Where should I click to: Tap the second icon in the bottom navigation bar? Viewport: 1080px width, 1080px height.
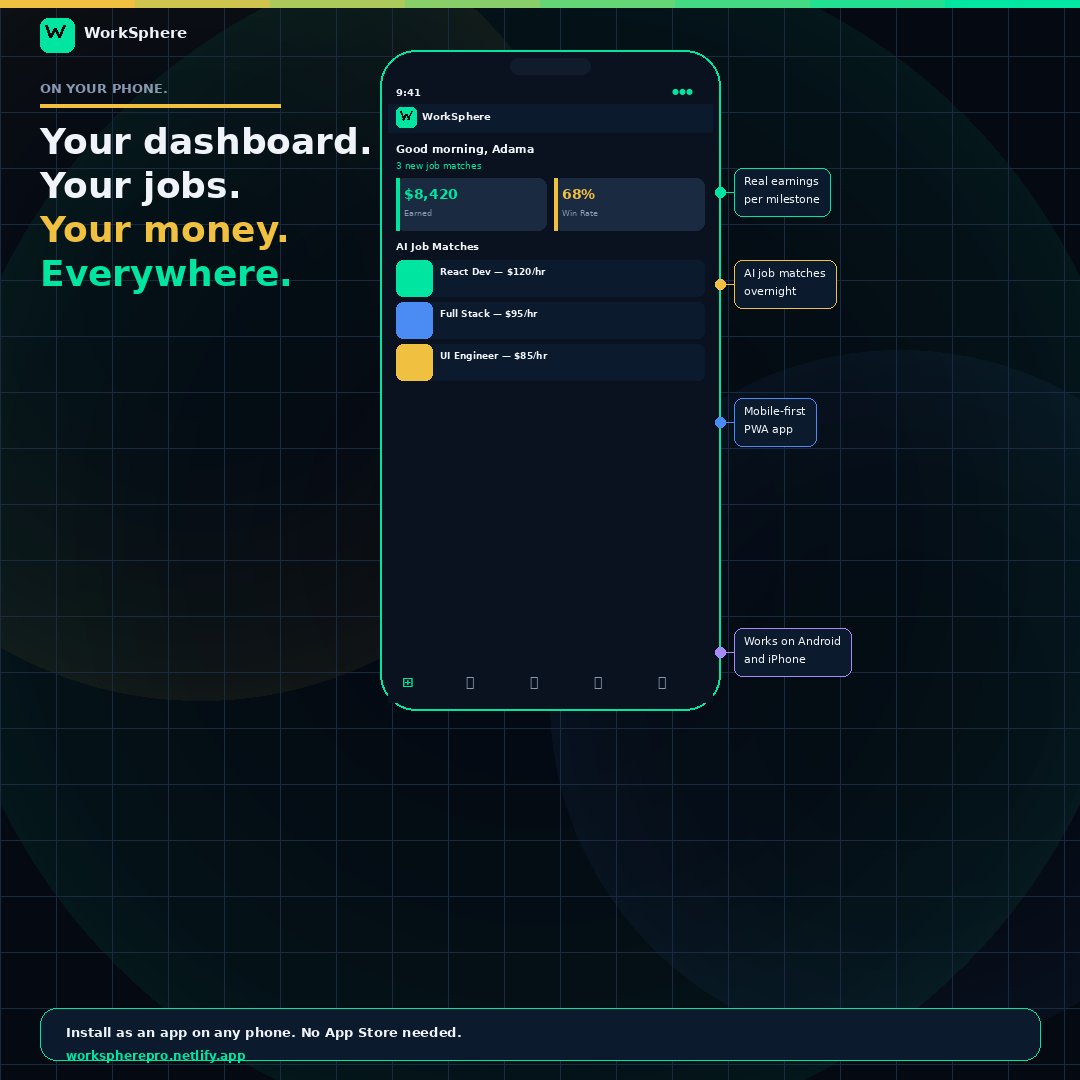470,682
